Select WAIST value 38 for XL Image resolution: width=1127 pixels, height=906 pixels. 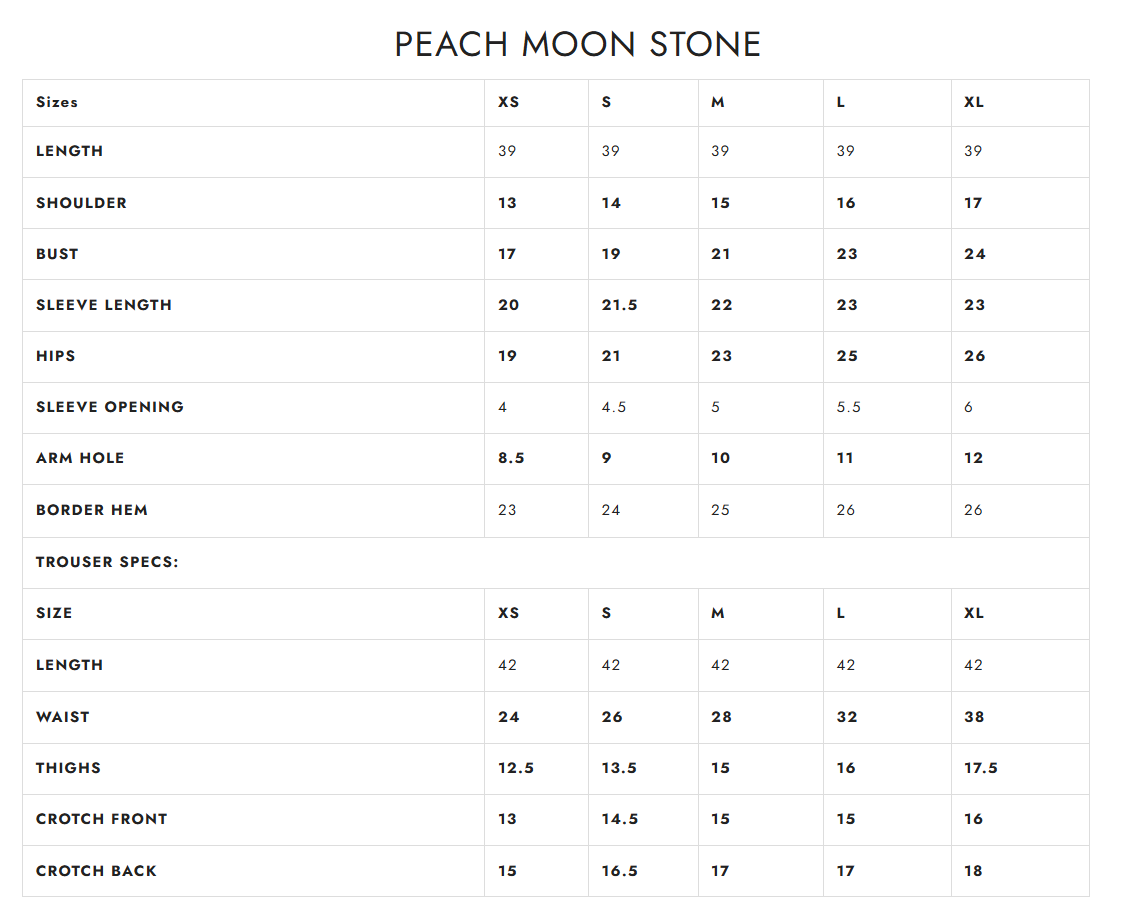pyautogui.click(x=974, y=716)
